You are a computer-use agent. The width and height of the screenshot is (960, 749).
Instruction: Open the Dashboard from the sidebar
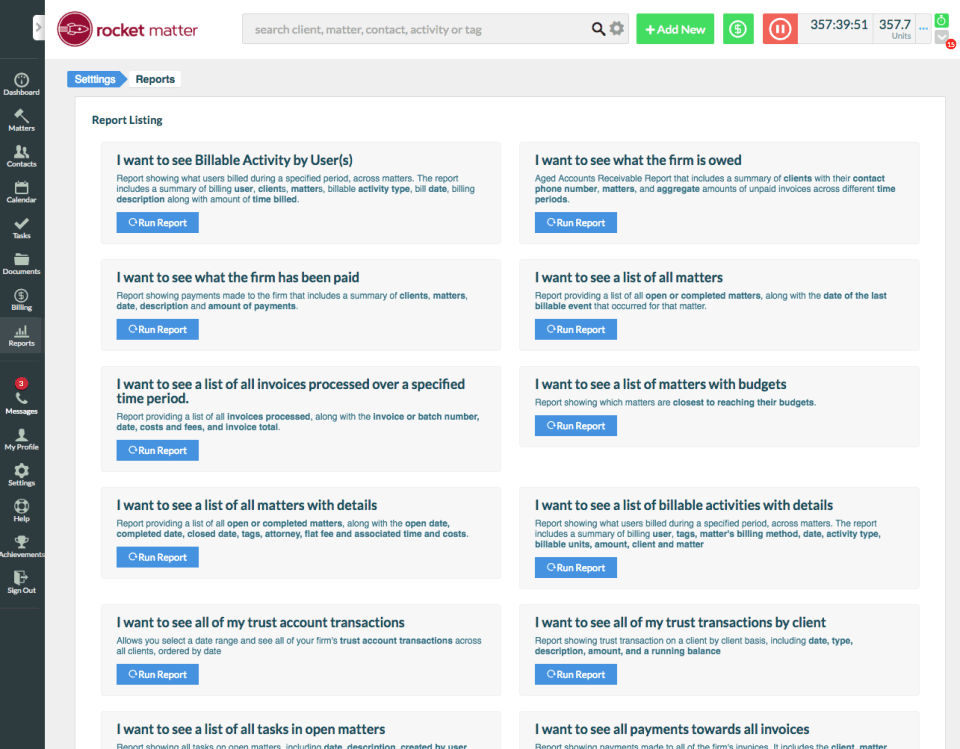click(21, 83)
